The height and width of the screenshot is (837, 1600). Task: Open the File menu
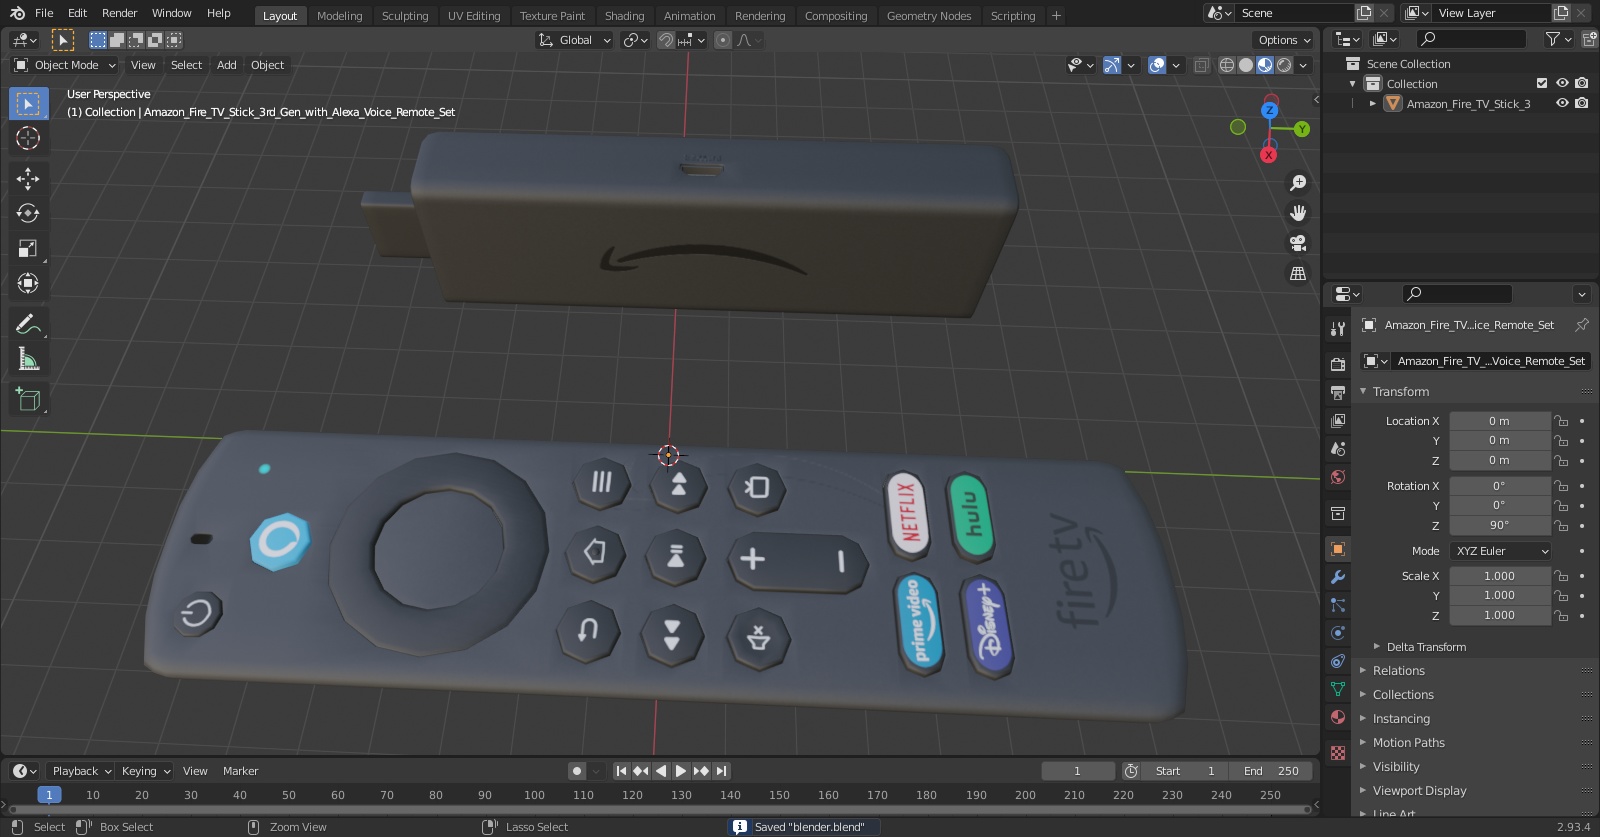click(44, 13)
